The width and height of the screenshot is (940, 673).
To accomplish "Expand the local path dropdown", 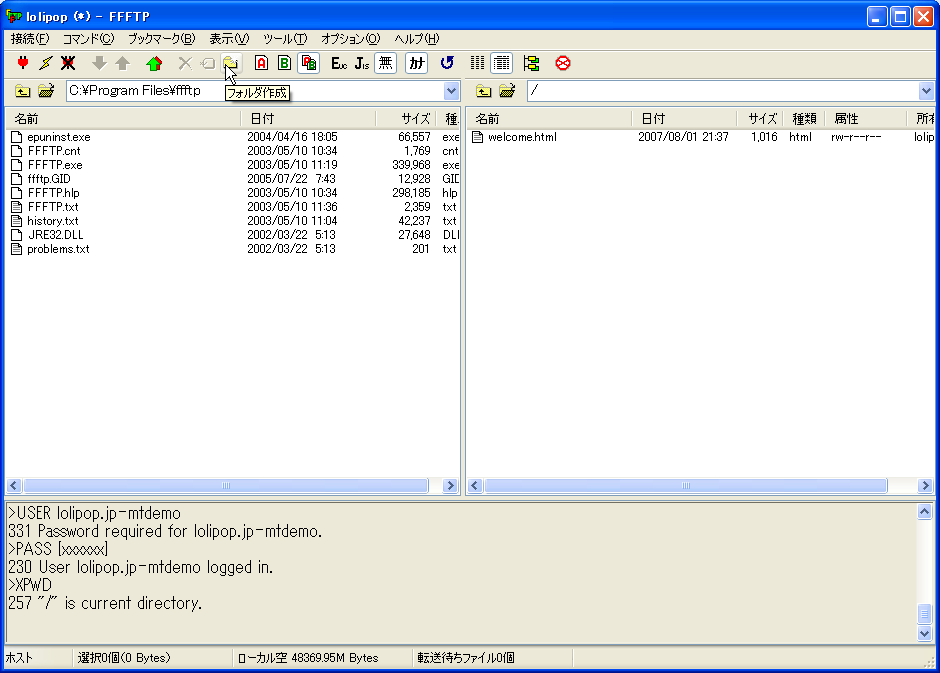I will [451, 91].
